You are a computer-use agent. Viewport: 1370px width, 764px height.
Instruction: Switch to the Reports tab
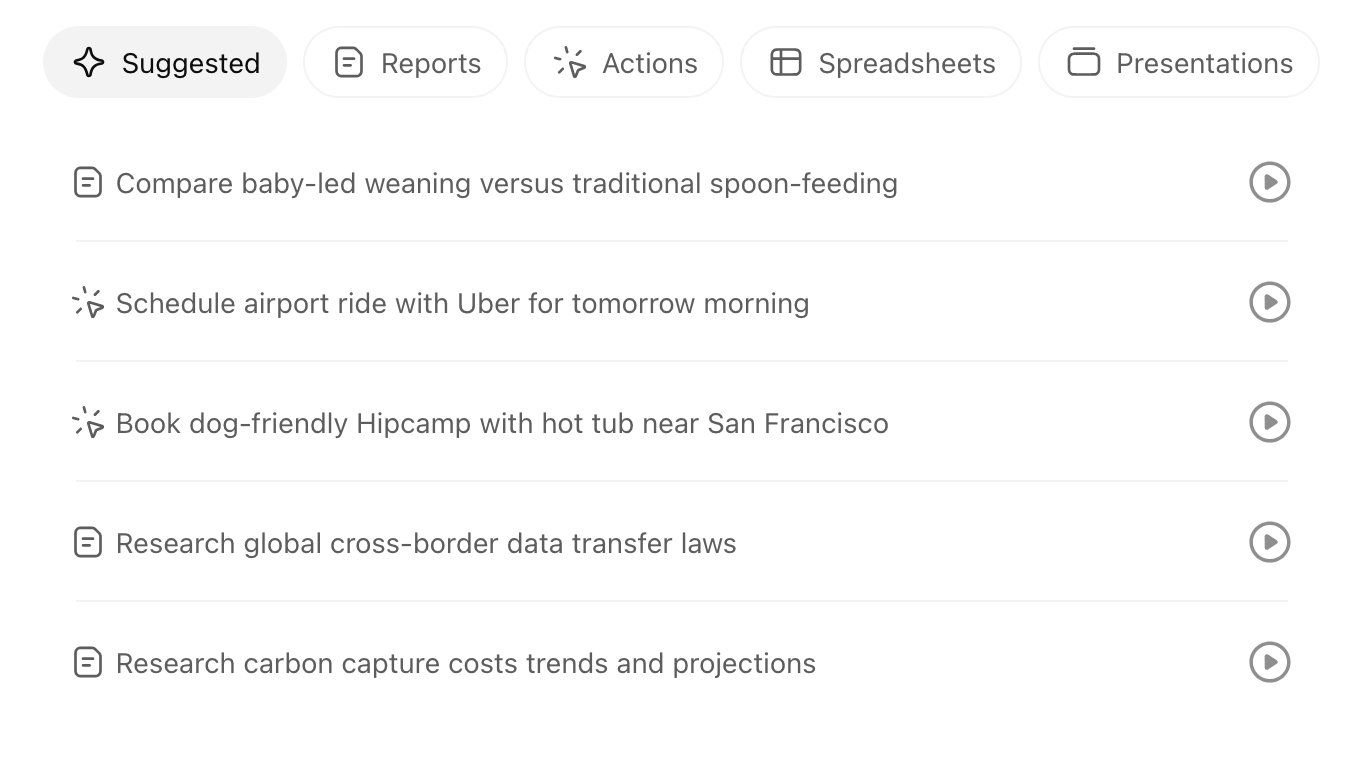[406, 62]
